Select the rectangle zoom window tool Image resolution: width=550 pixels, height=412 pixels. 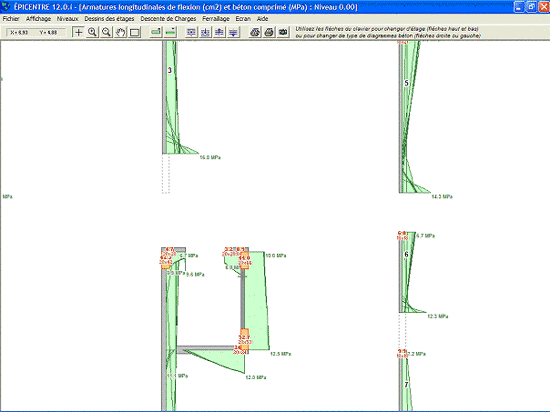(134, 32)
